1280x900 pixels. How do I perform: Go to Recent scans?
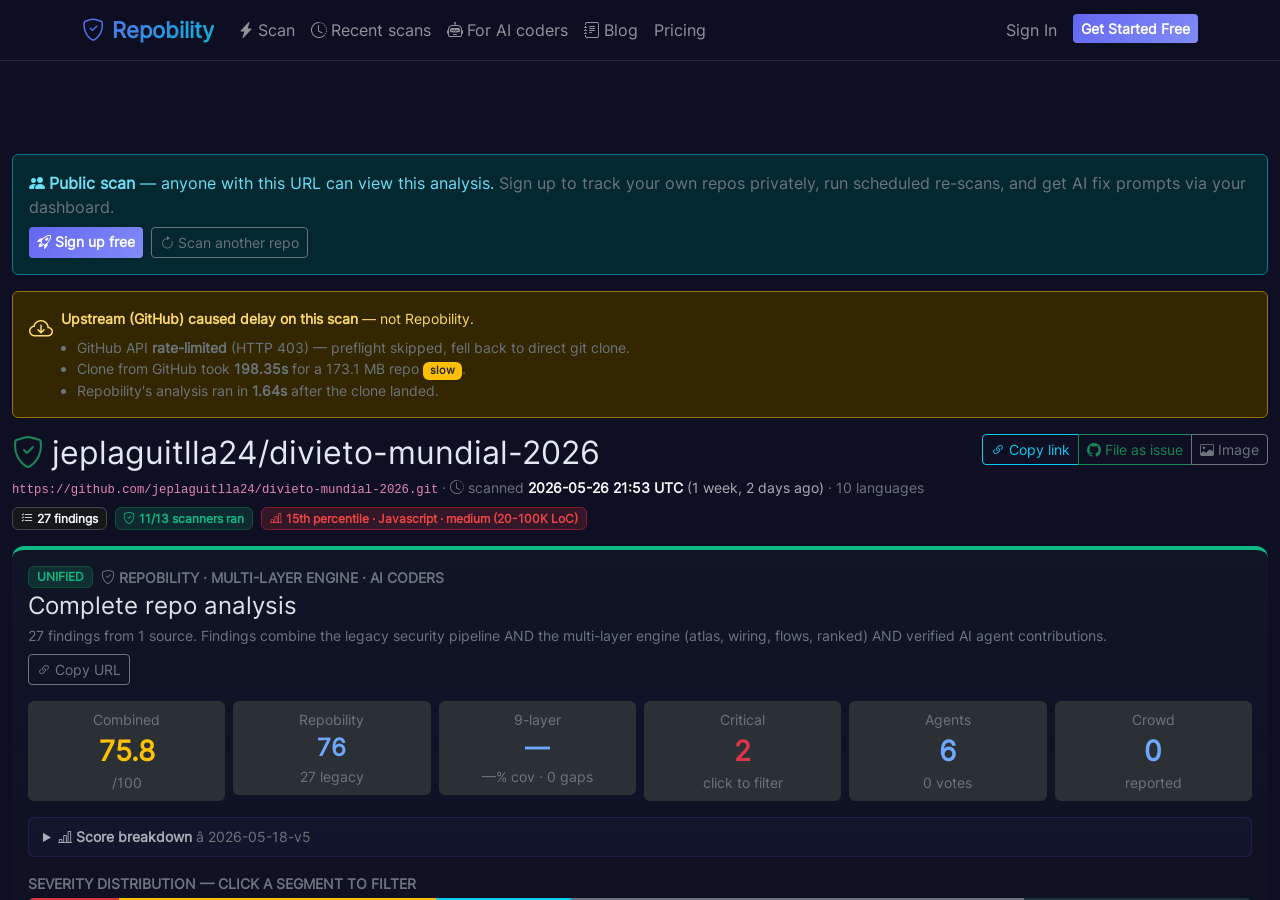(x=371, y=30)
